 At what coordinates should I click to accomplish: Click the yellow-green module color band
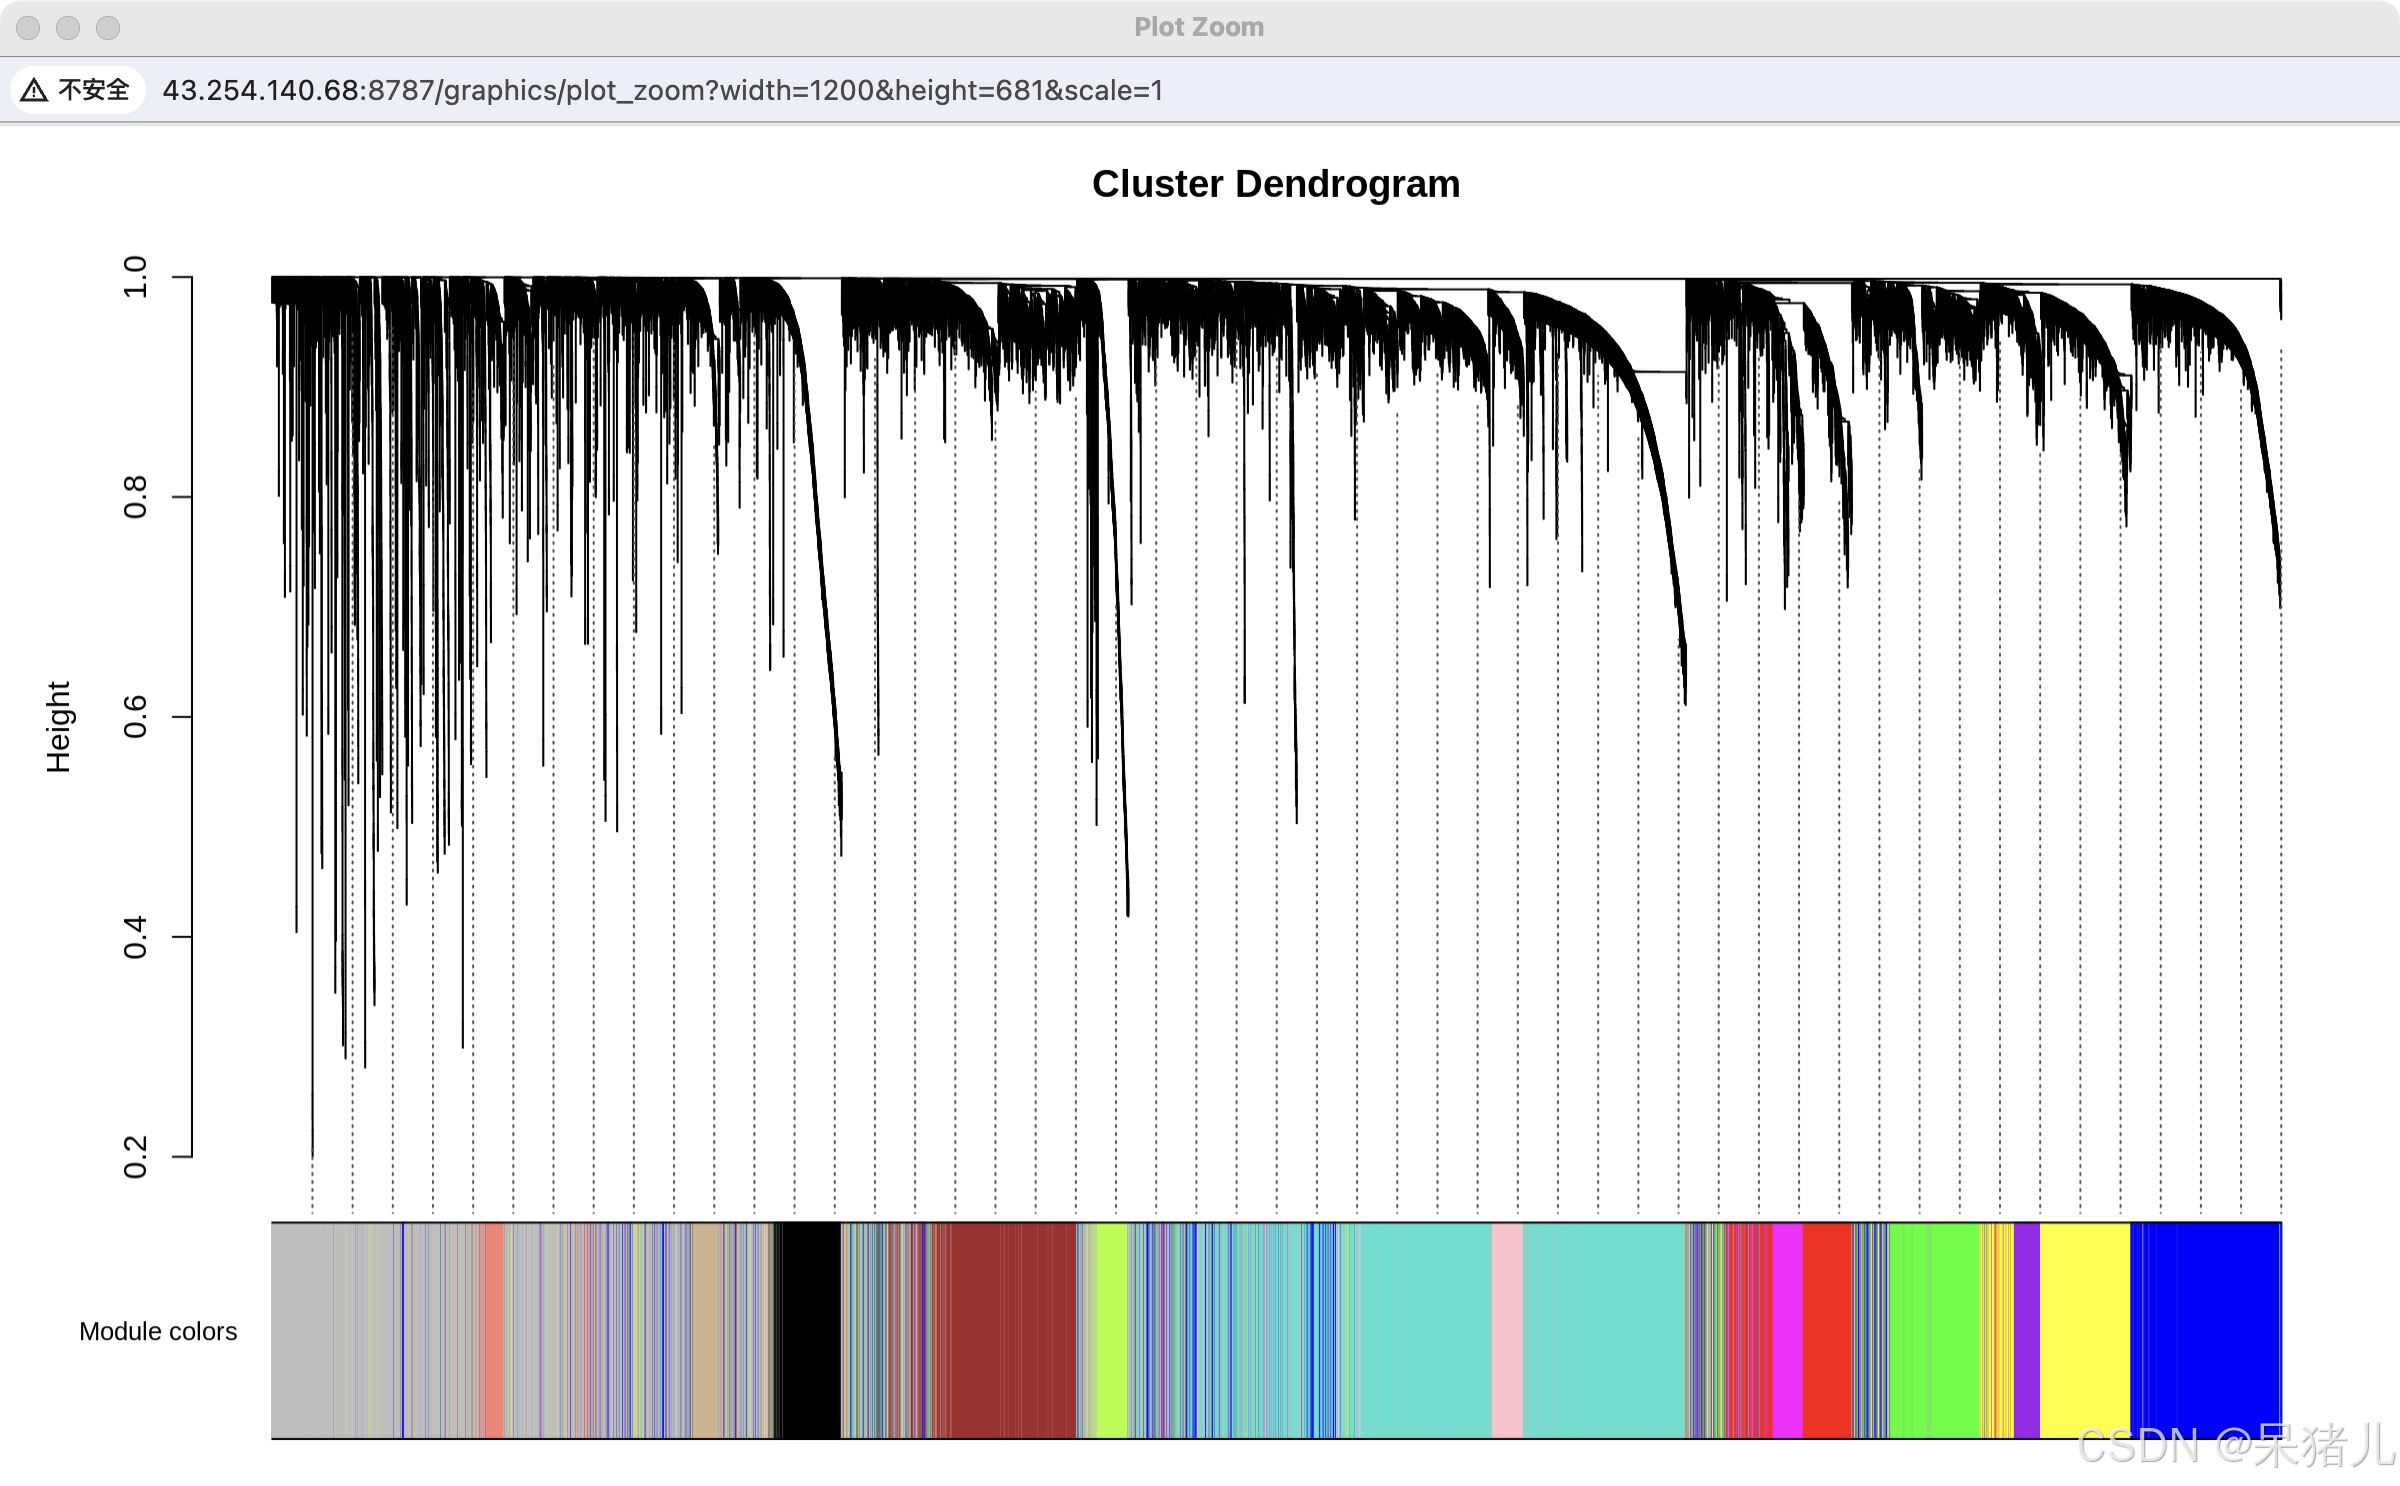(x=1112, y=1330)
